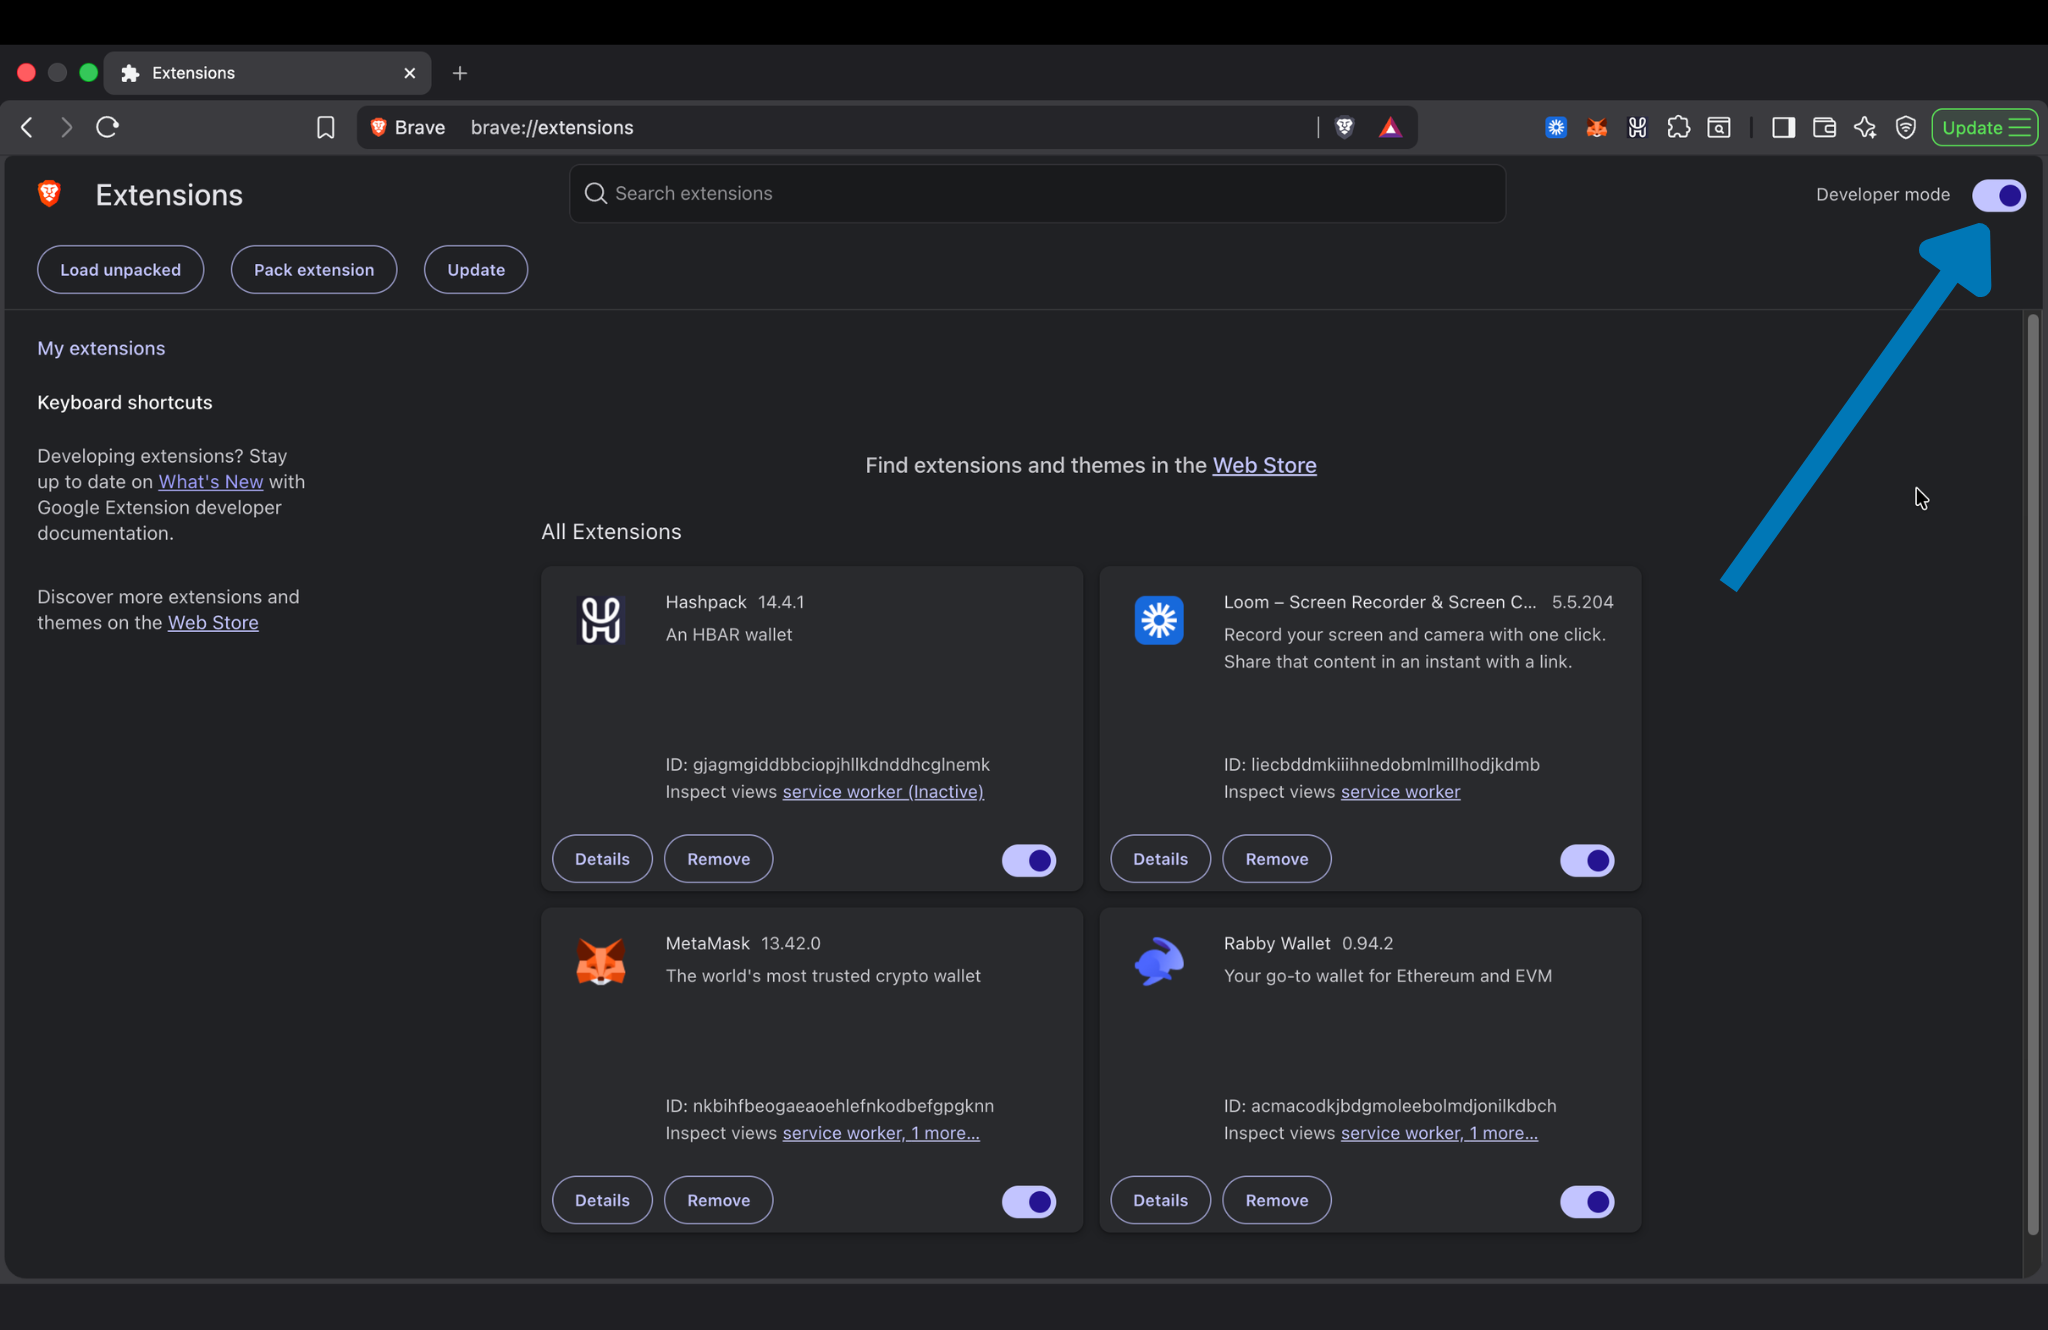Inspect MetaMask service worker, 1 more
The width and height of the screenshot is (2048, 1330).
pyautogui.click(x=881, y=1133)
